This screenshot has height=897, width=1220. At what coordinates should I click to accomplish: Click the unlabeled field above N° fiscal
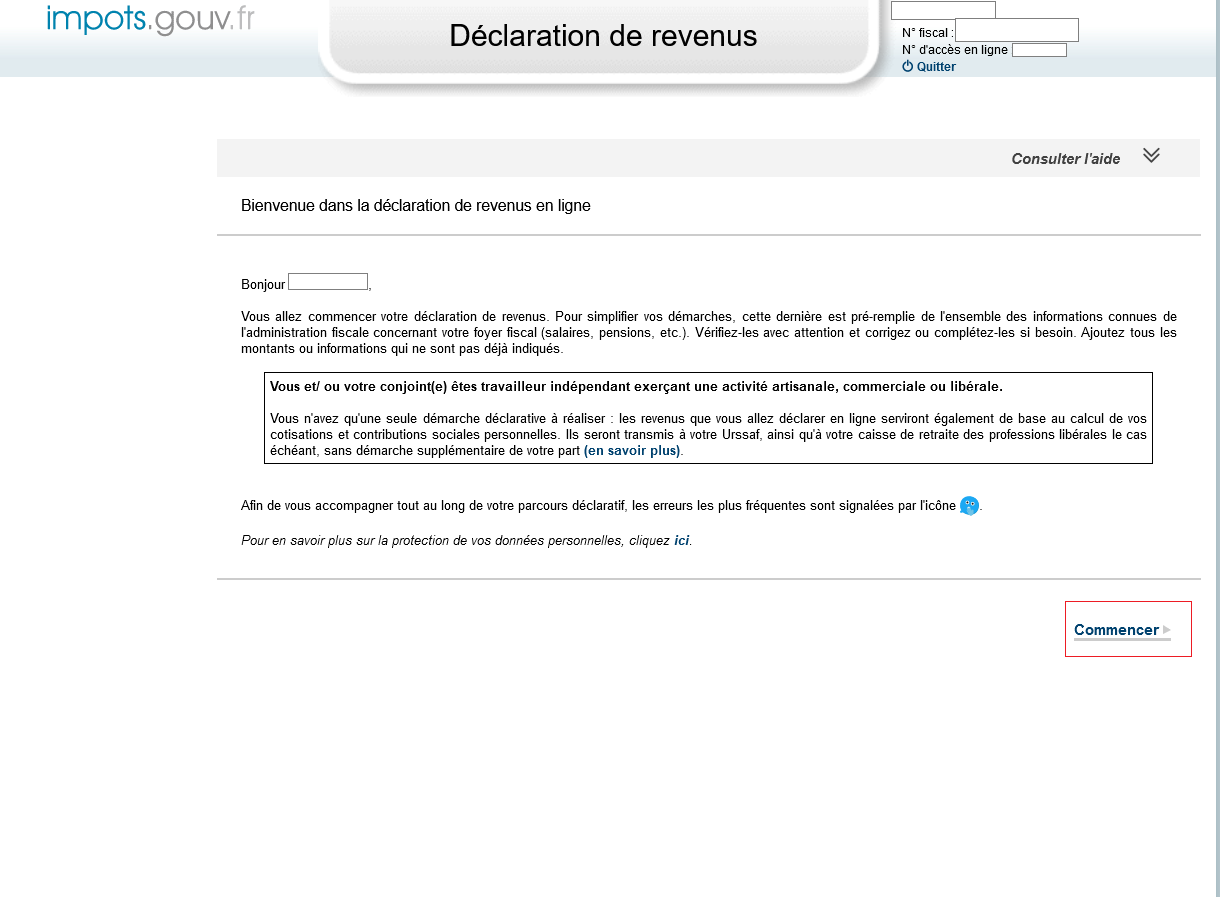(943, 10)
